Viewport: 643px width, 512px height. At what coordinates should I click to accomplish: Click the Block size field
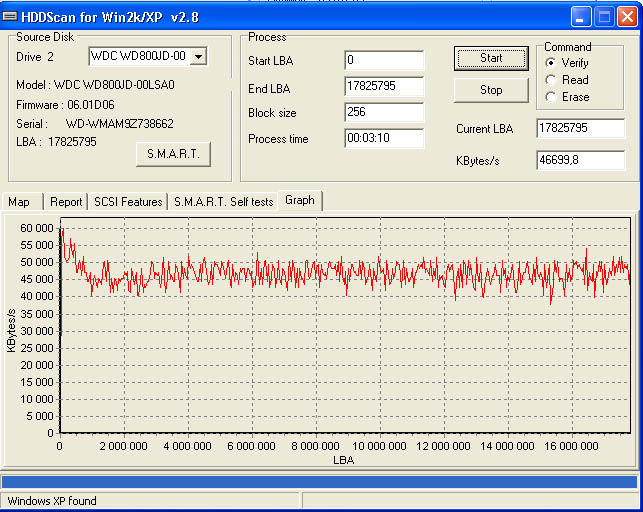(x=384, y=113)
